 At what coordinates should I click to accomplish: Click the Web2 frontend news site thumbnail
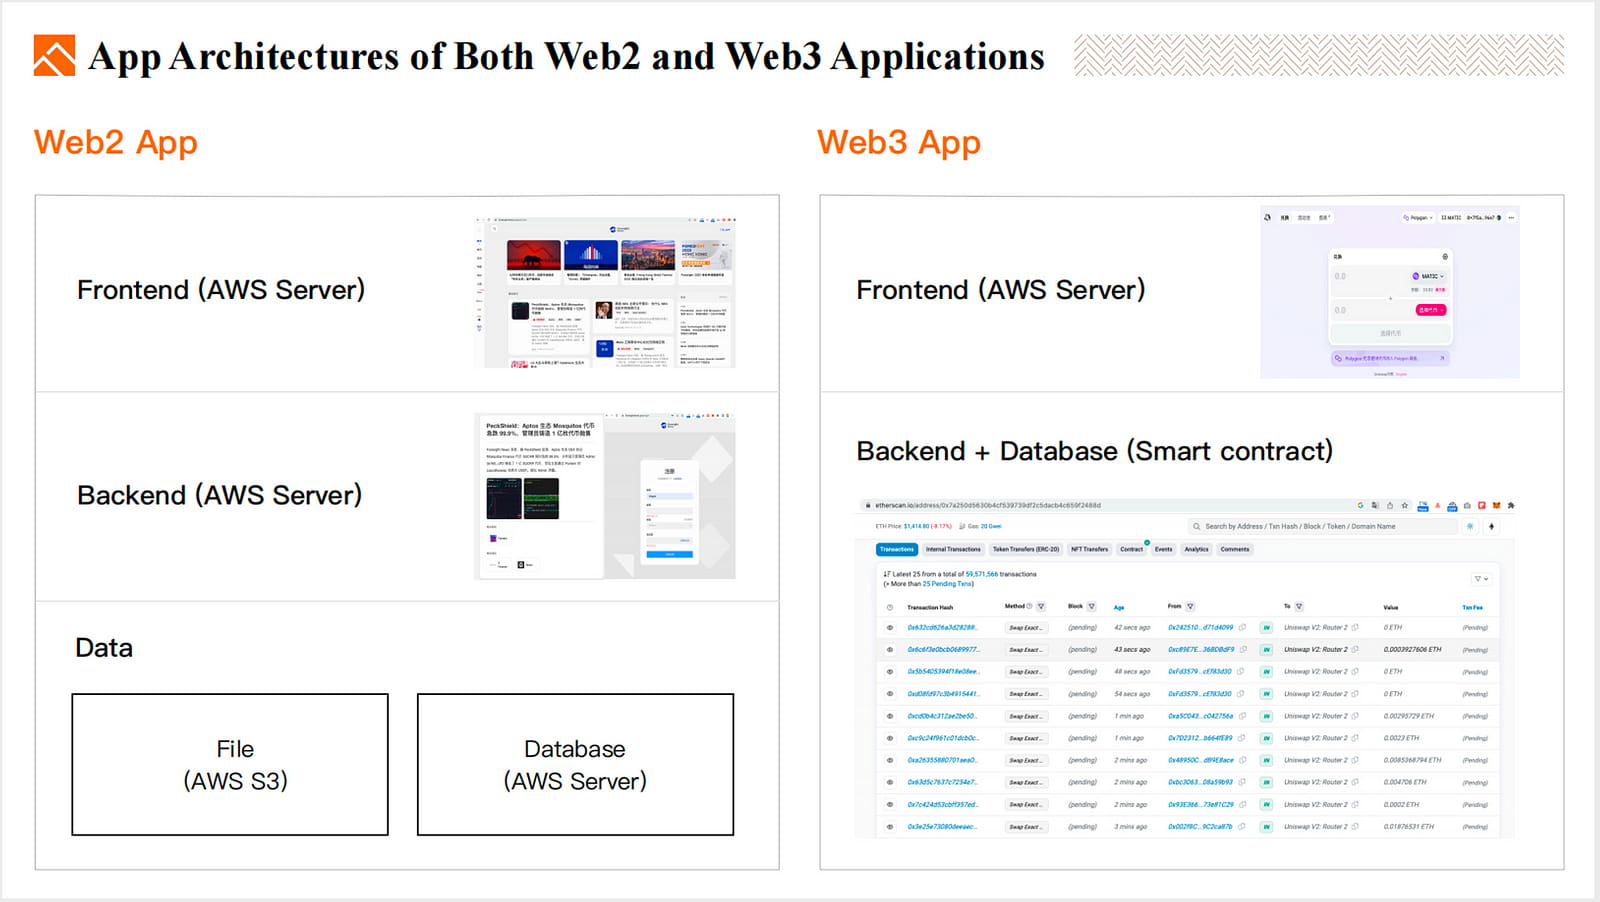(x=605, y=292)
